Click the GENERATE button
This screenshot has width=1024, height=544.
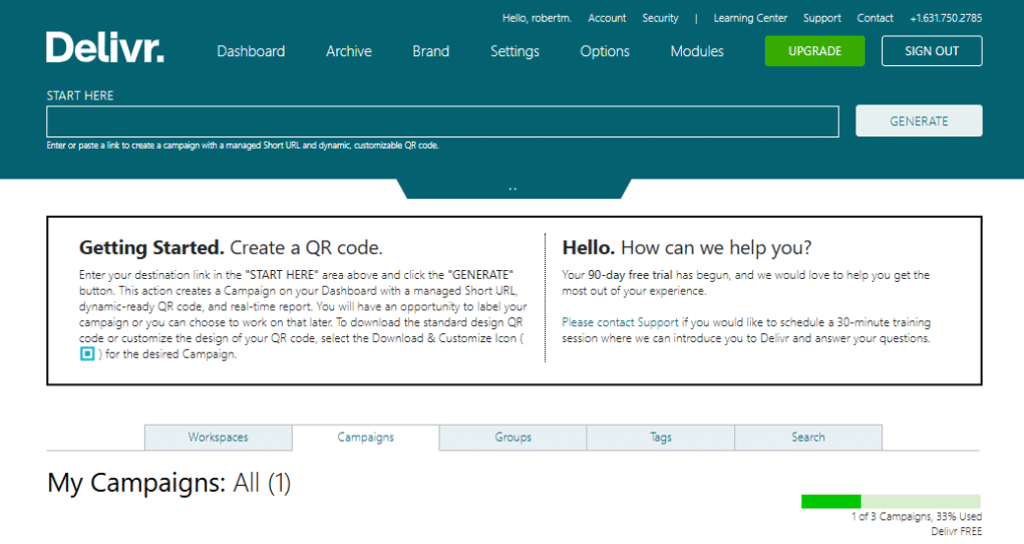[x=919, y=121]
